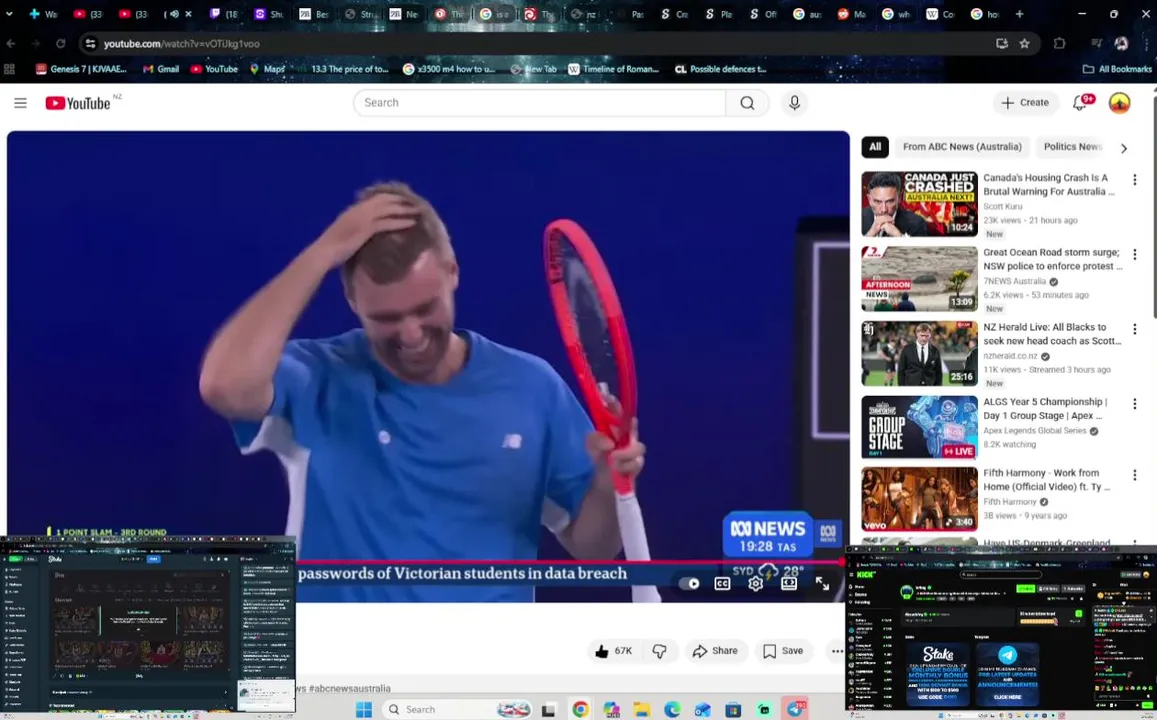This screenshot has width=1157, height=720.
Task: Open File Explorer from the taskbar
Action: tap(642, 710)
